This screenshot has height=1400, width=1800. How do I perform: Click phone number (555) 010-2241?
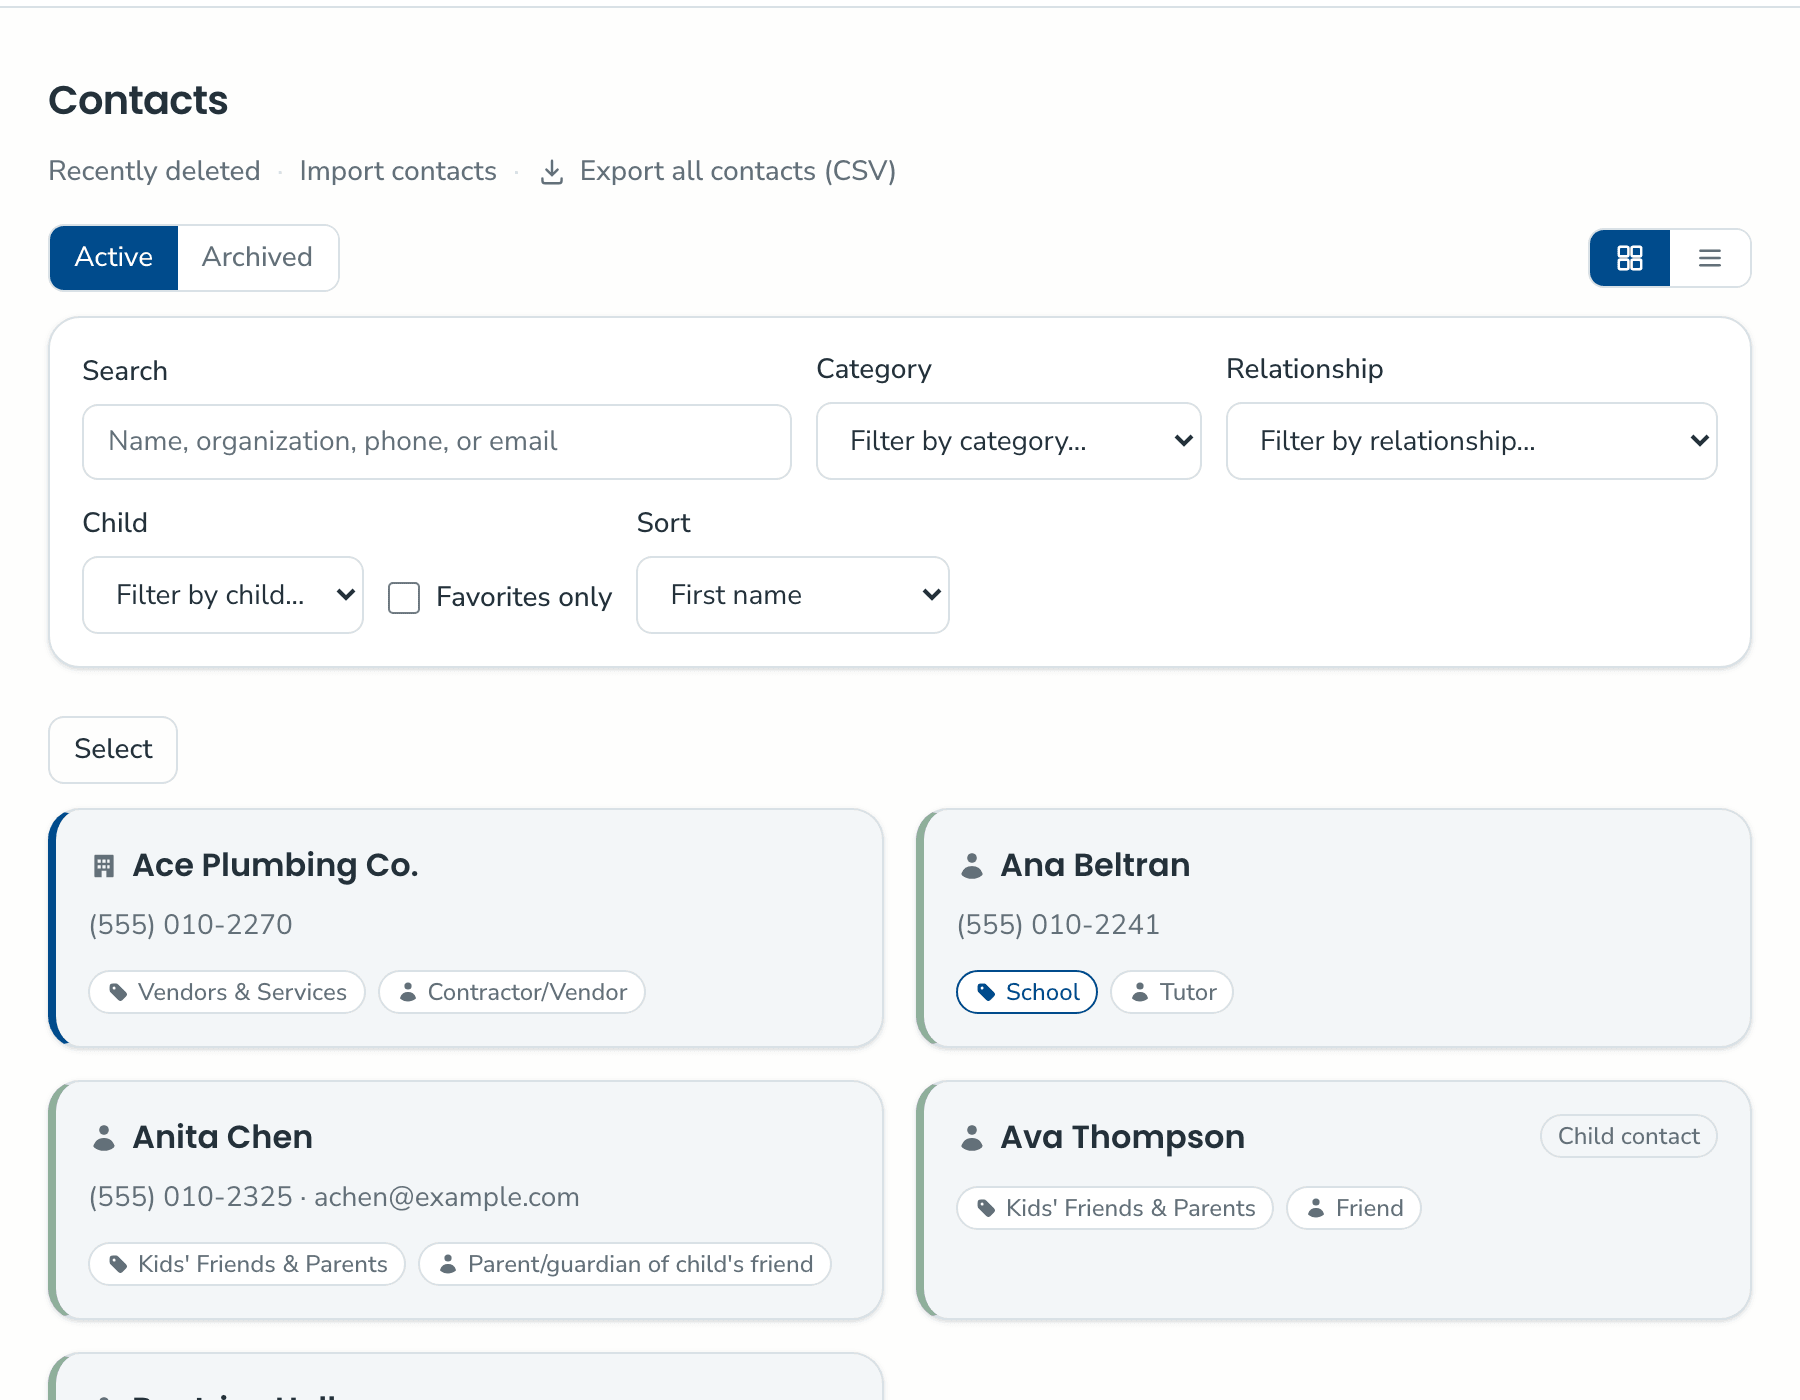[x=1058, y=925]
